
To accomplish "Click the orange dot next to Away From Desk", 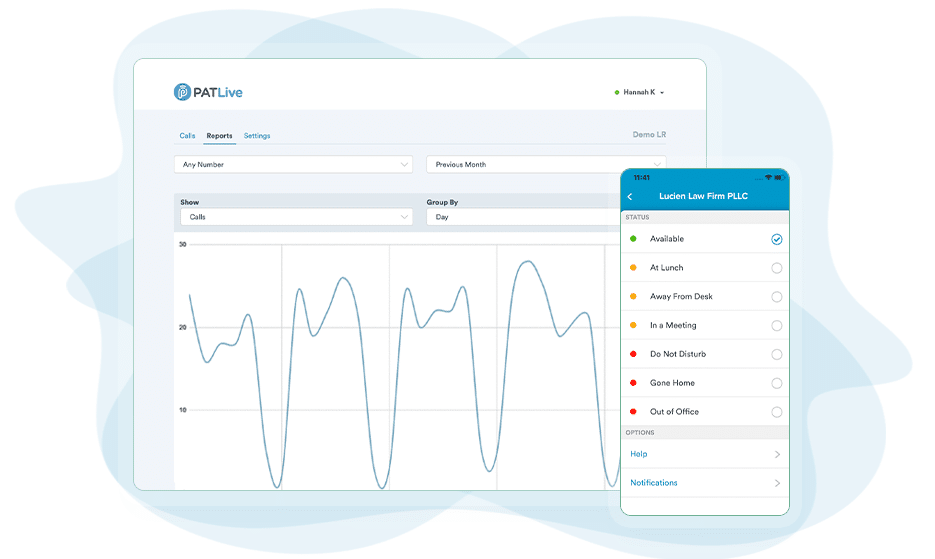I will click(633, 296).
